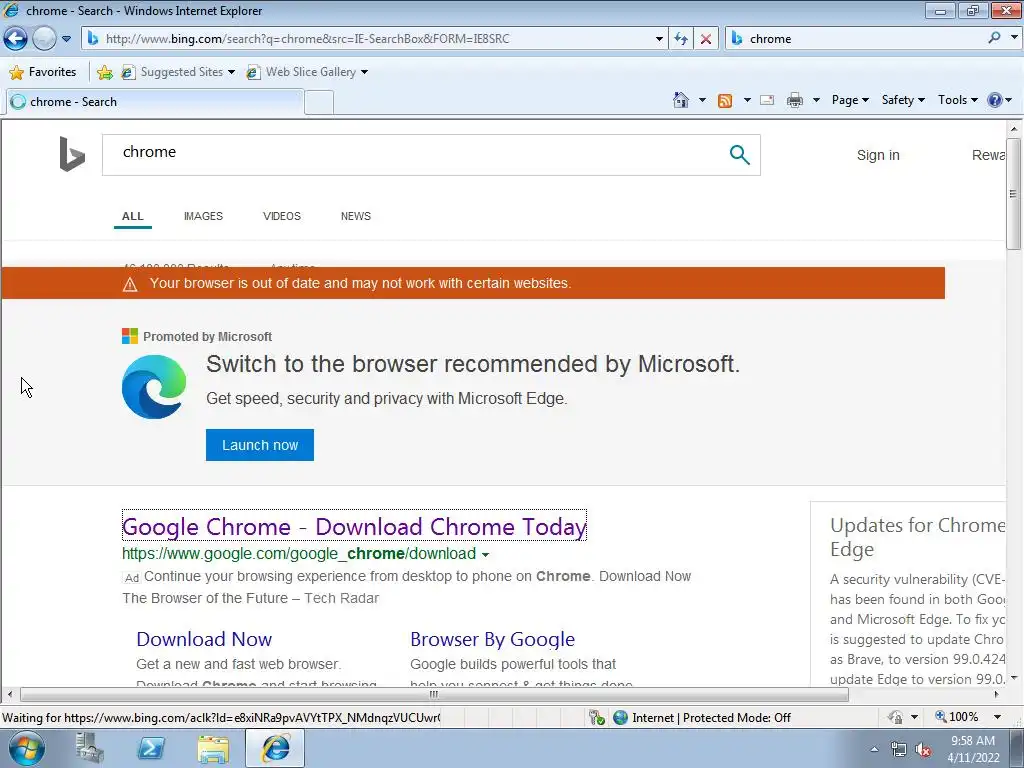This screenshot has width=1024, height=768.
Task: Select the ALL results tab
Action: (x=133, y=216)
